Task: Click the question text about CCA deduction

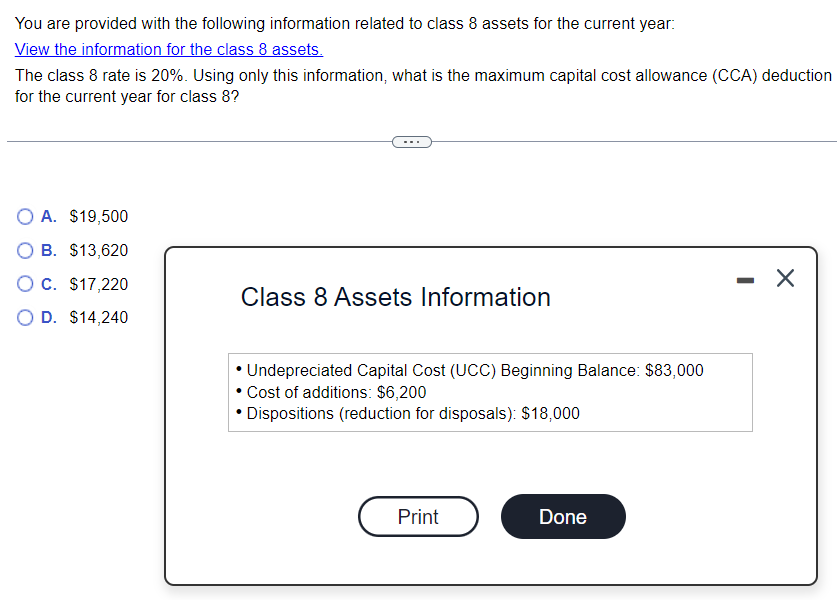Action: [418, 85]
